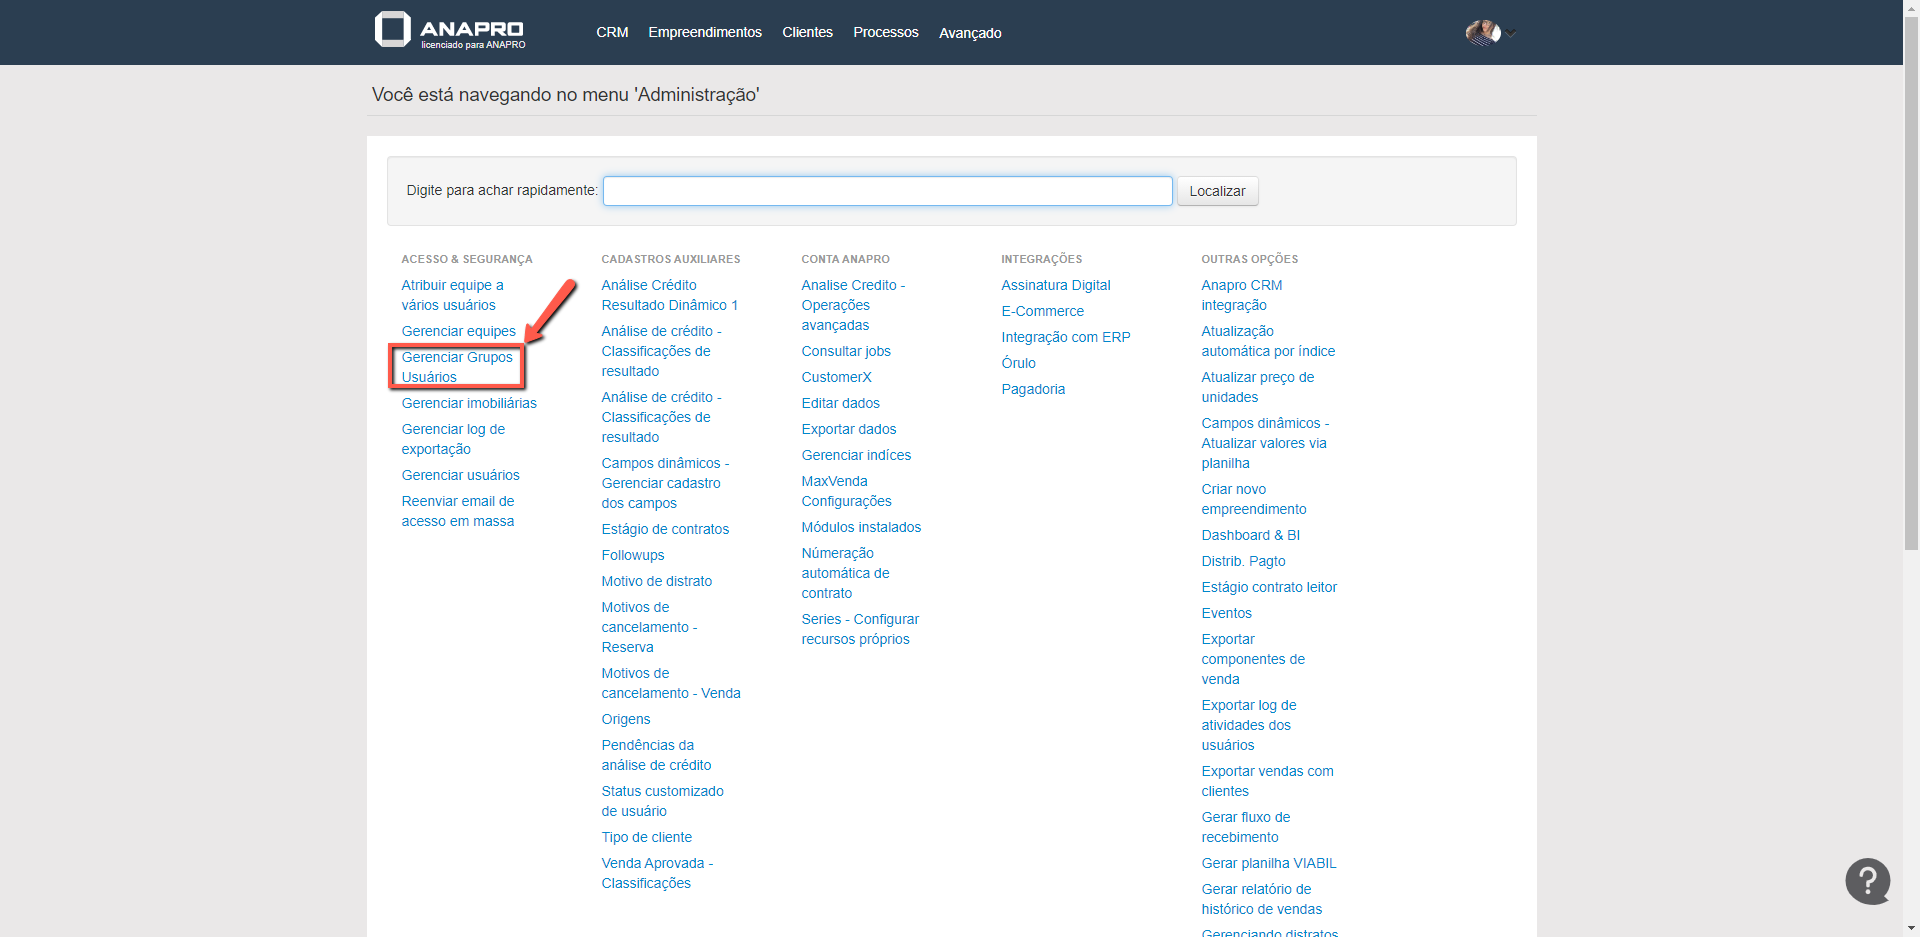Viewport: 1920px width, 937px height.
Task: Go to Gerenciar equipes
Action: point(458,331)
